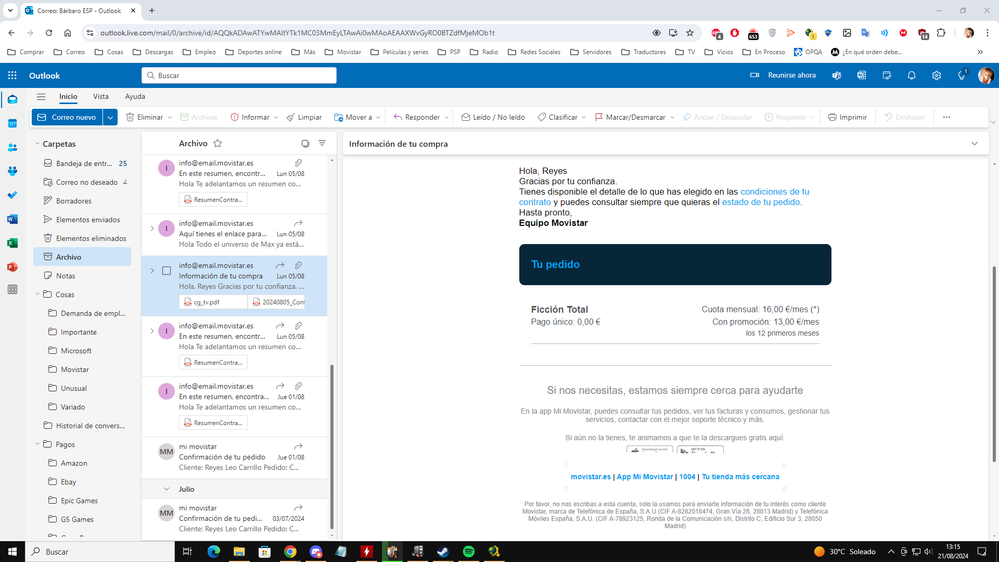
Task: Collapse the Carpetas section
Action: pos(38,144)
